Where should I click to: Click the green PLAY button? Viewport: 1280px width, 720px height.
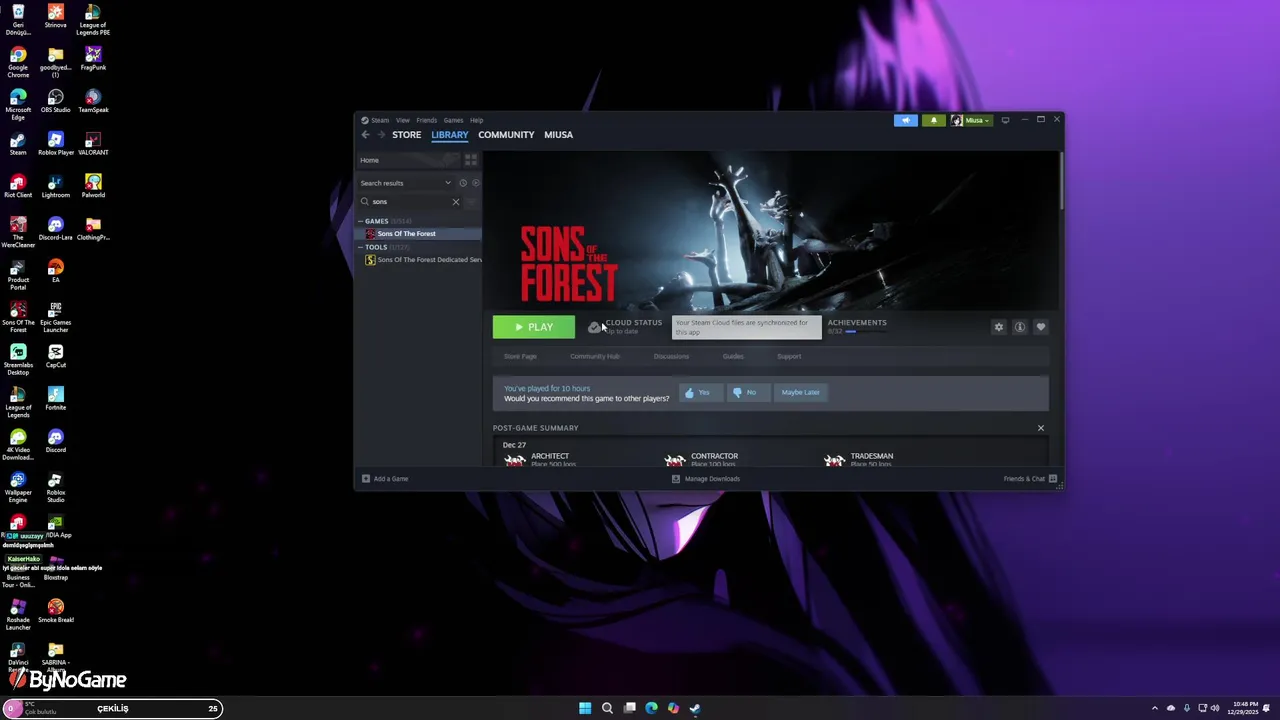click(x=534, y=327)
